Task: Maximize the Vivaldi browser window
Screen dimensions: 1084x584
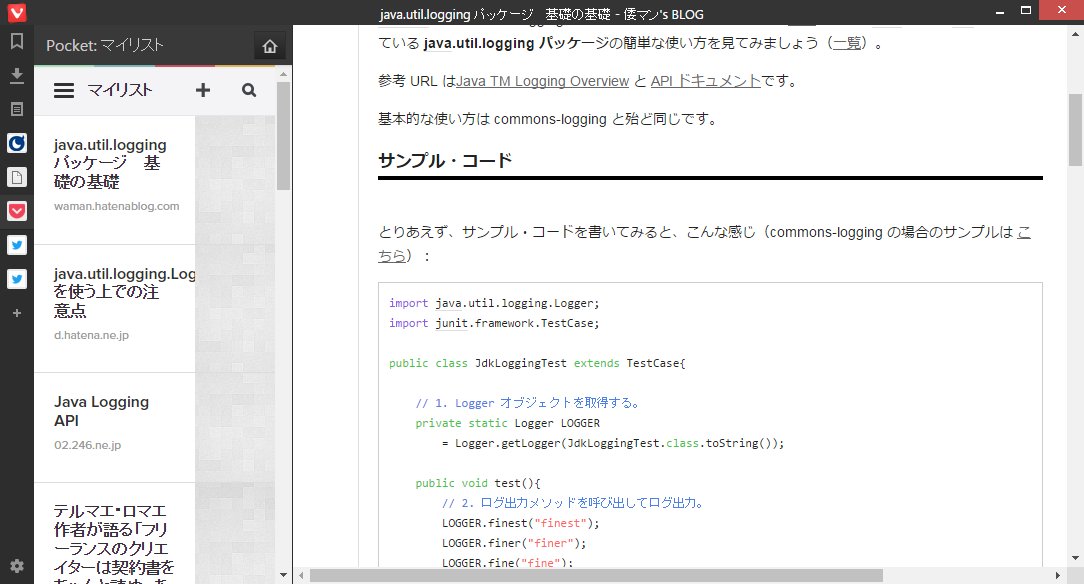Action: 1026,11
